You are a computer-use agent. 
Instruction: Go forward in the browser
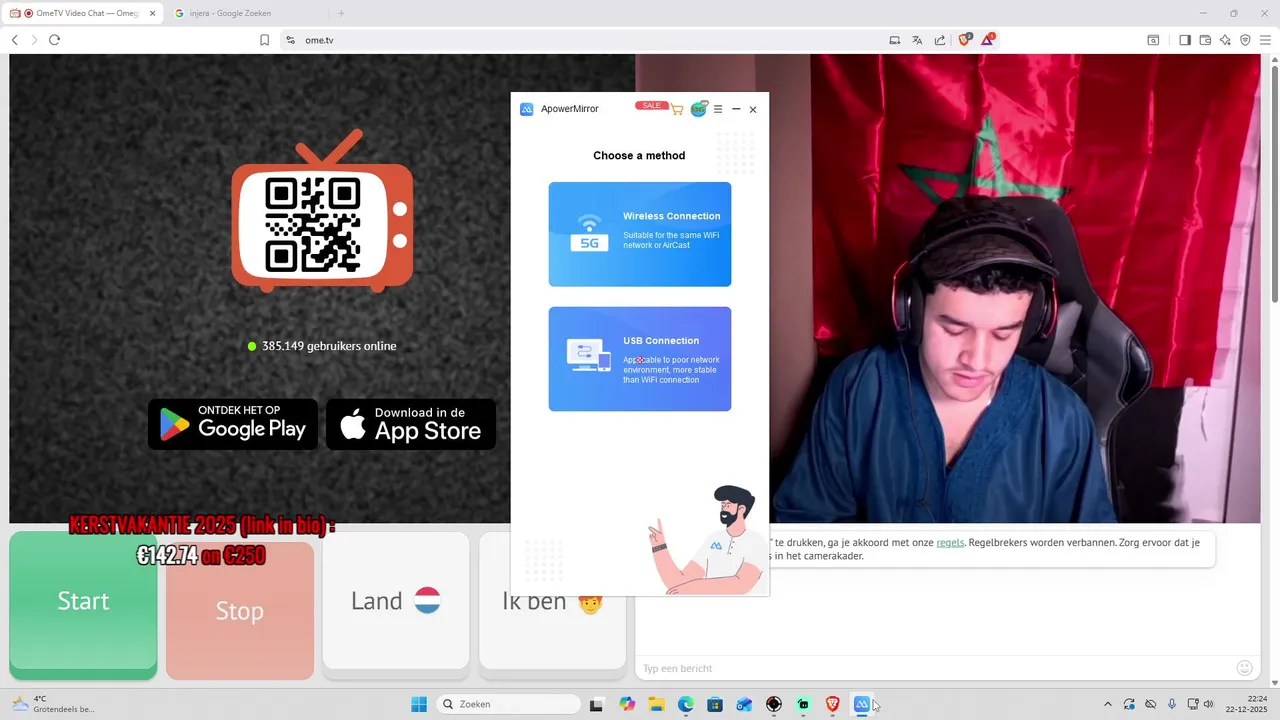[34, 40]
